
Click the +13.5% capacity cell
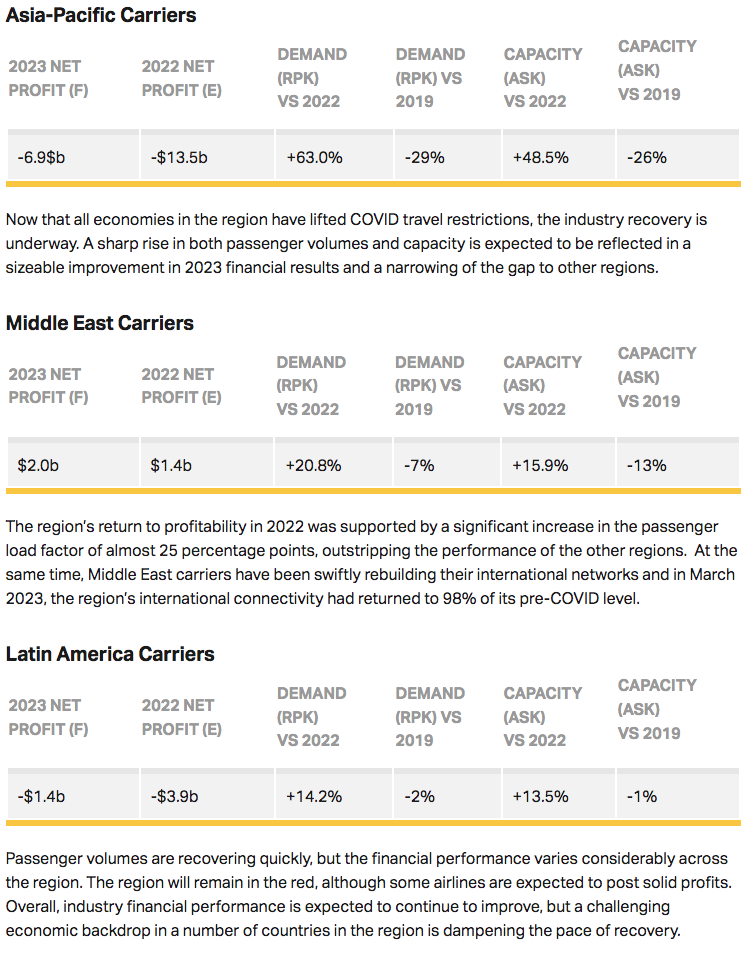[540, 796]
